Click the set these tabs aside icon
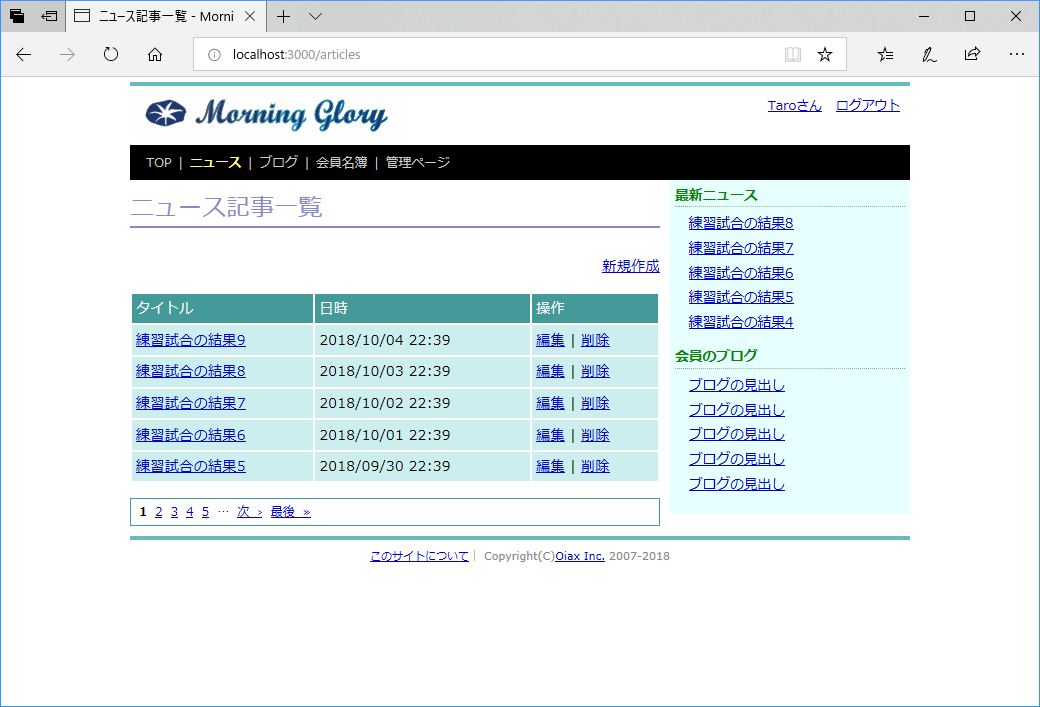This screenshot has width=1040, height=707. point(49,16)
